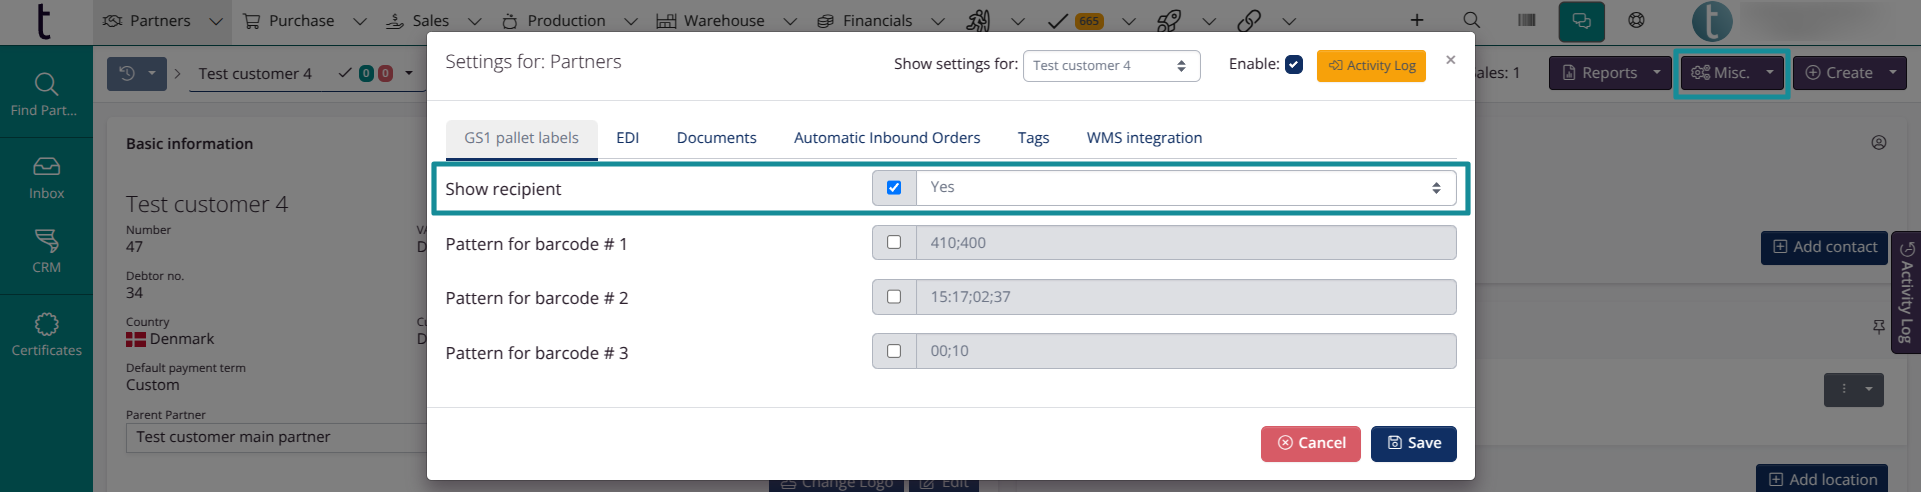
Task: Open the Activity Log button
Action: pyautogui.click(x=1371, y=66)
